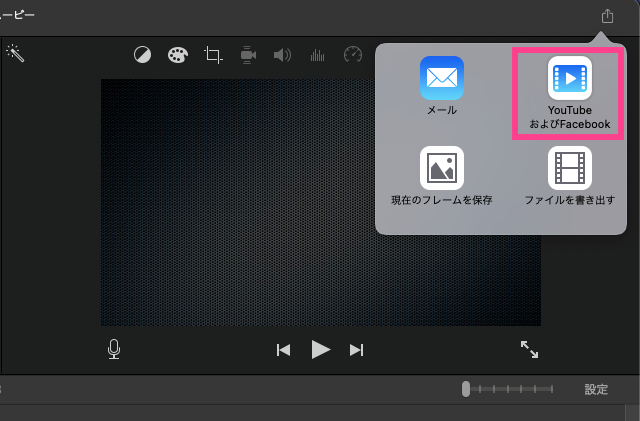The width and height of the screenshot is (640, 421).
Task: Start voiceover recording with microphone icon
Action: click(x=114, y=349)
